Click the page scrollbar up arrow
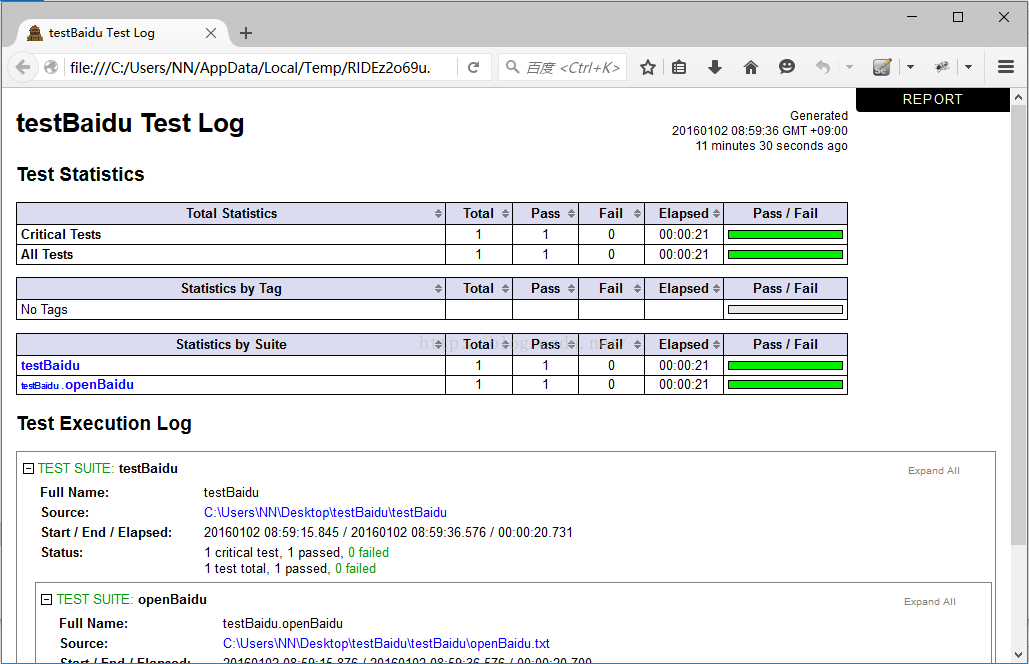Image resolution: width=1029 pixels, height=664 pixels. click(x=1018, y=97)
